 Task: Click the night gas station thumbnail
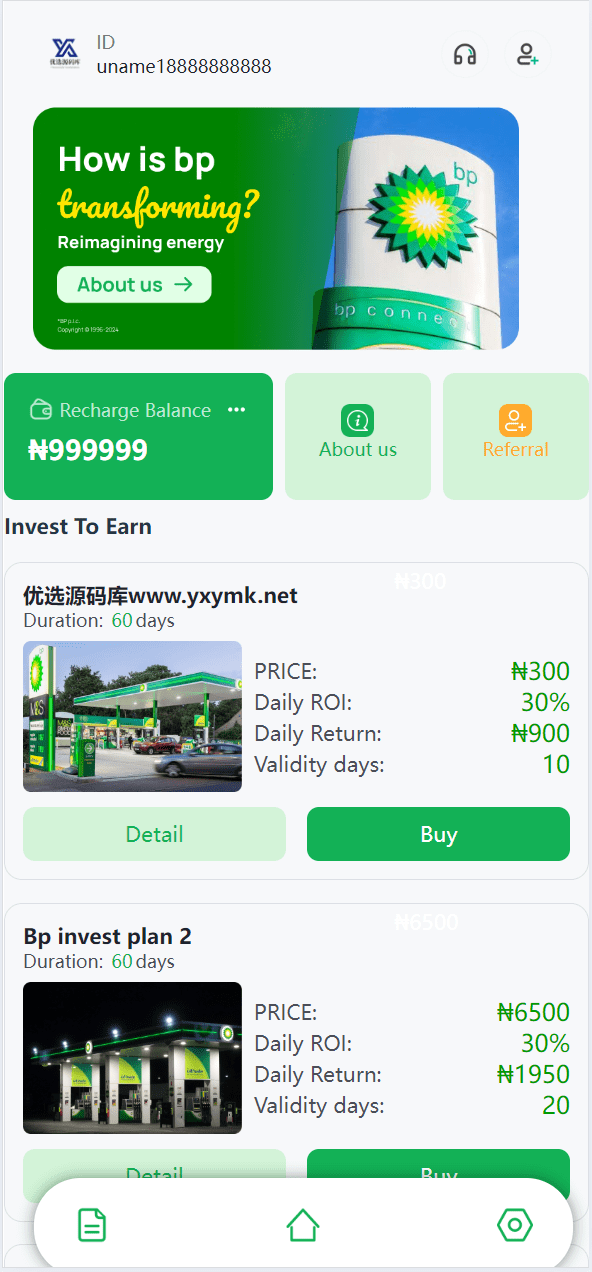coord(132,1058)
